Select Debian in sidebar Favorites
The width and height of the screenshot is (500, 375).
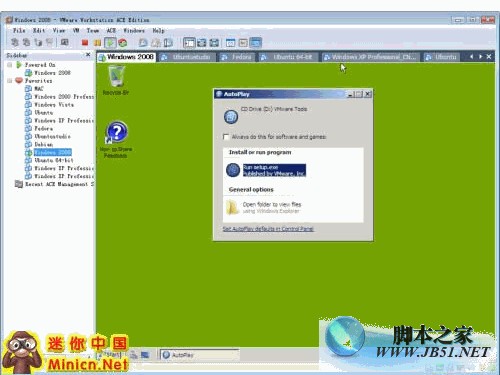click(43, 145)
